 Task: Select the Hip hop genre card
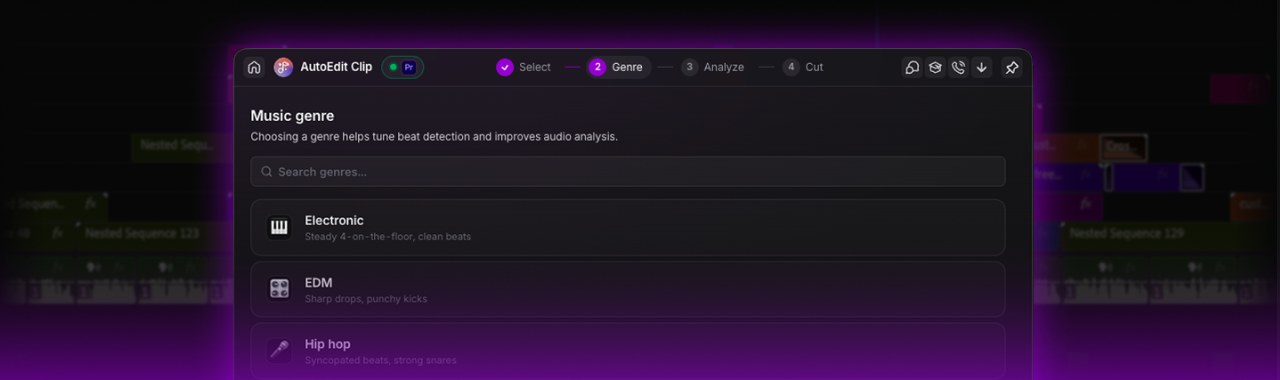(x=628, y=350)
